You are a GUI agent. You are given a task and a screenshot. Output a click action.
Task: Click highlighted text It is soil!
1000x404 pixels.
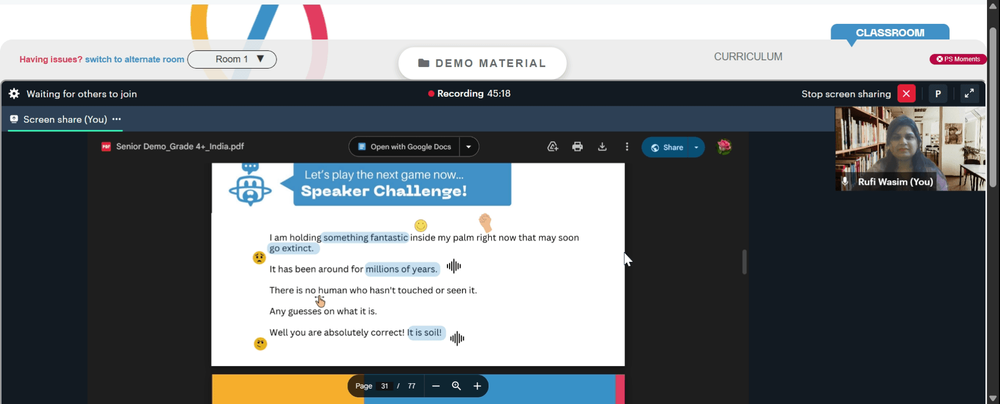tap(426, 333)
